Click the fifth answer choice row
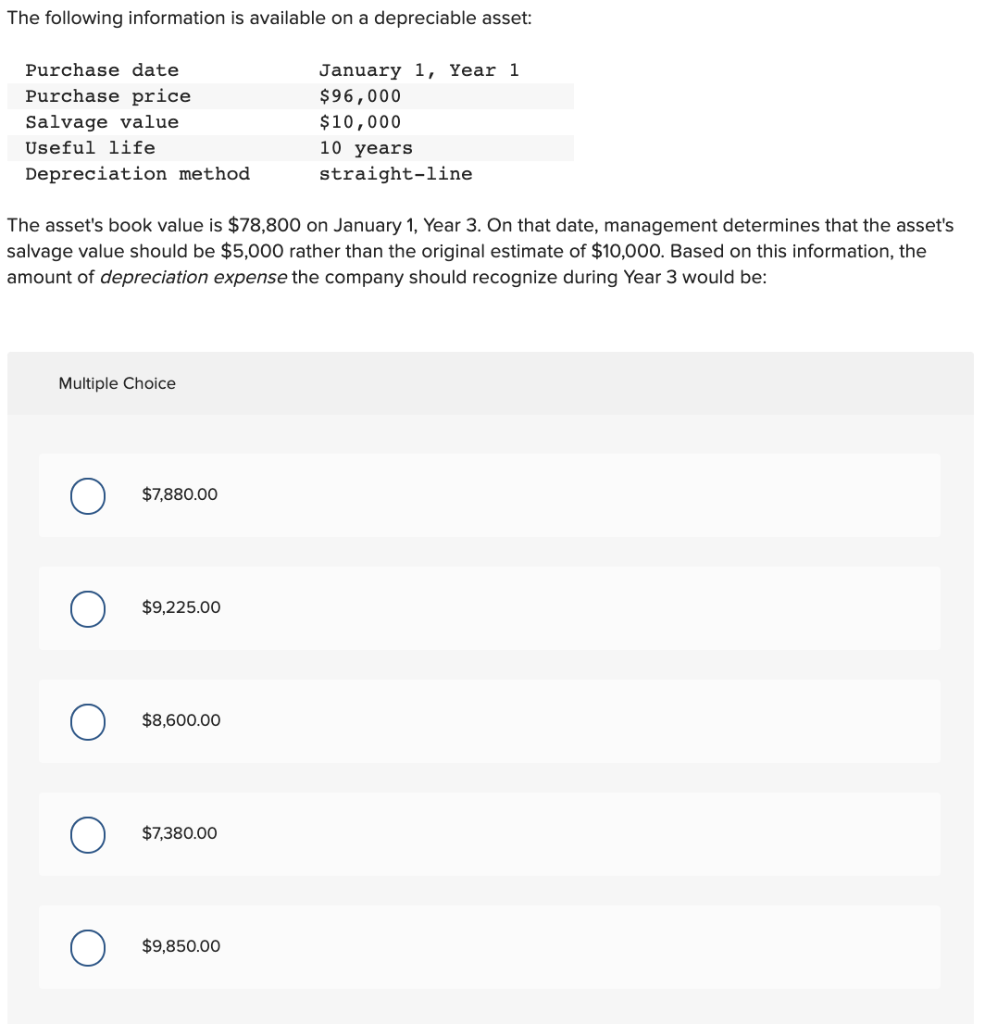Image resolution: width=985 pixels, height=1024 pixels. pyautogui.click(x=490, y=947)
